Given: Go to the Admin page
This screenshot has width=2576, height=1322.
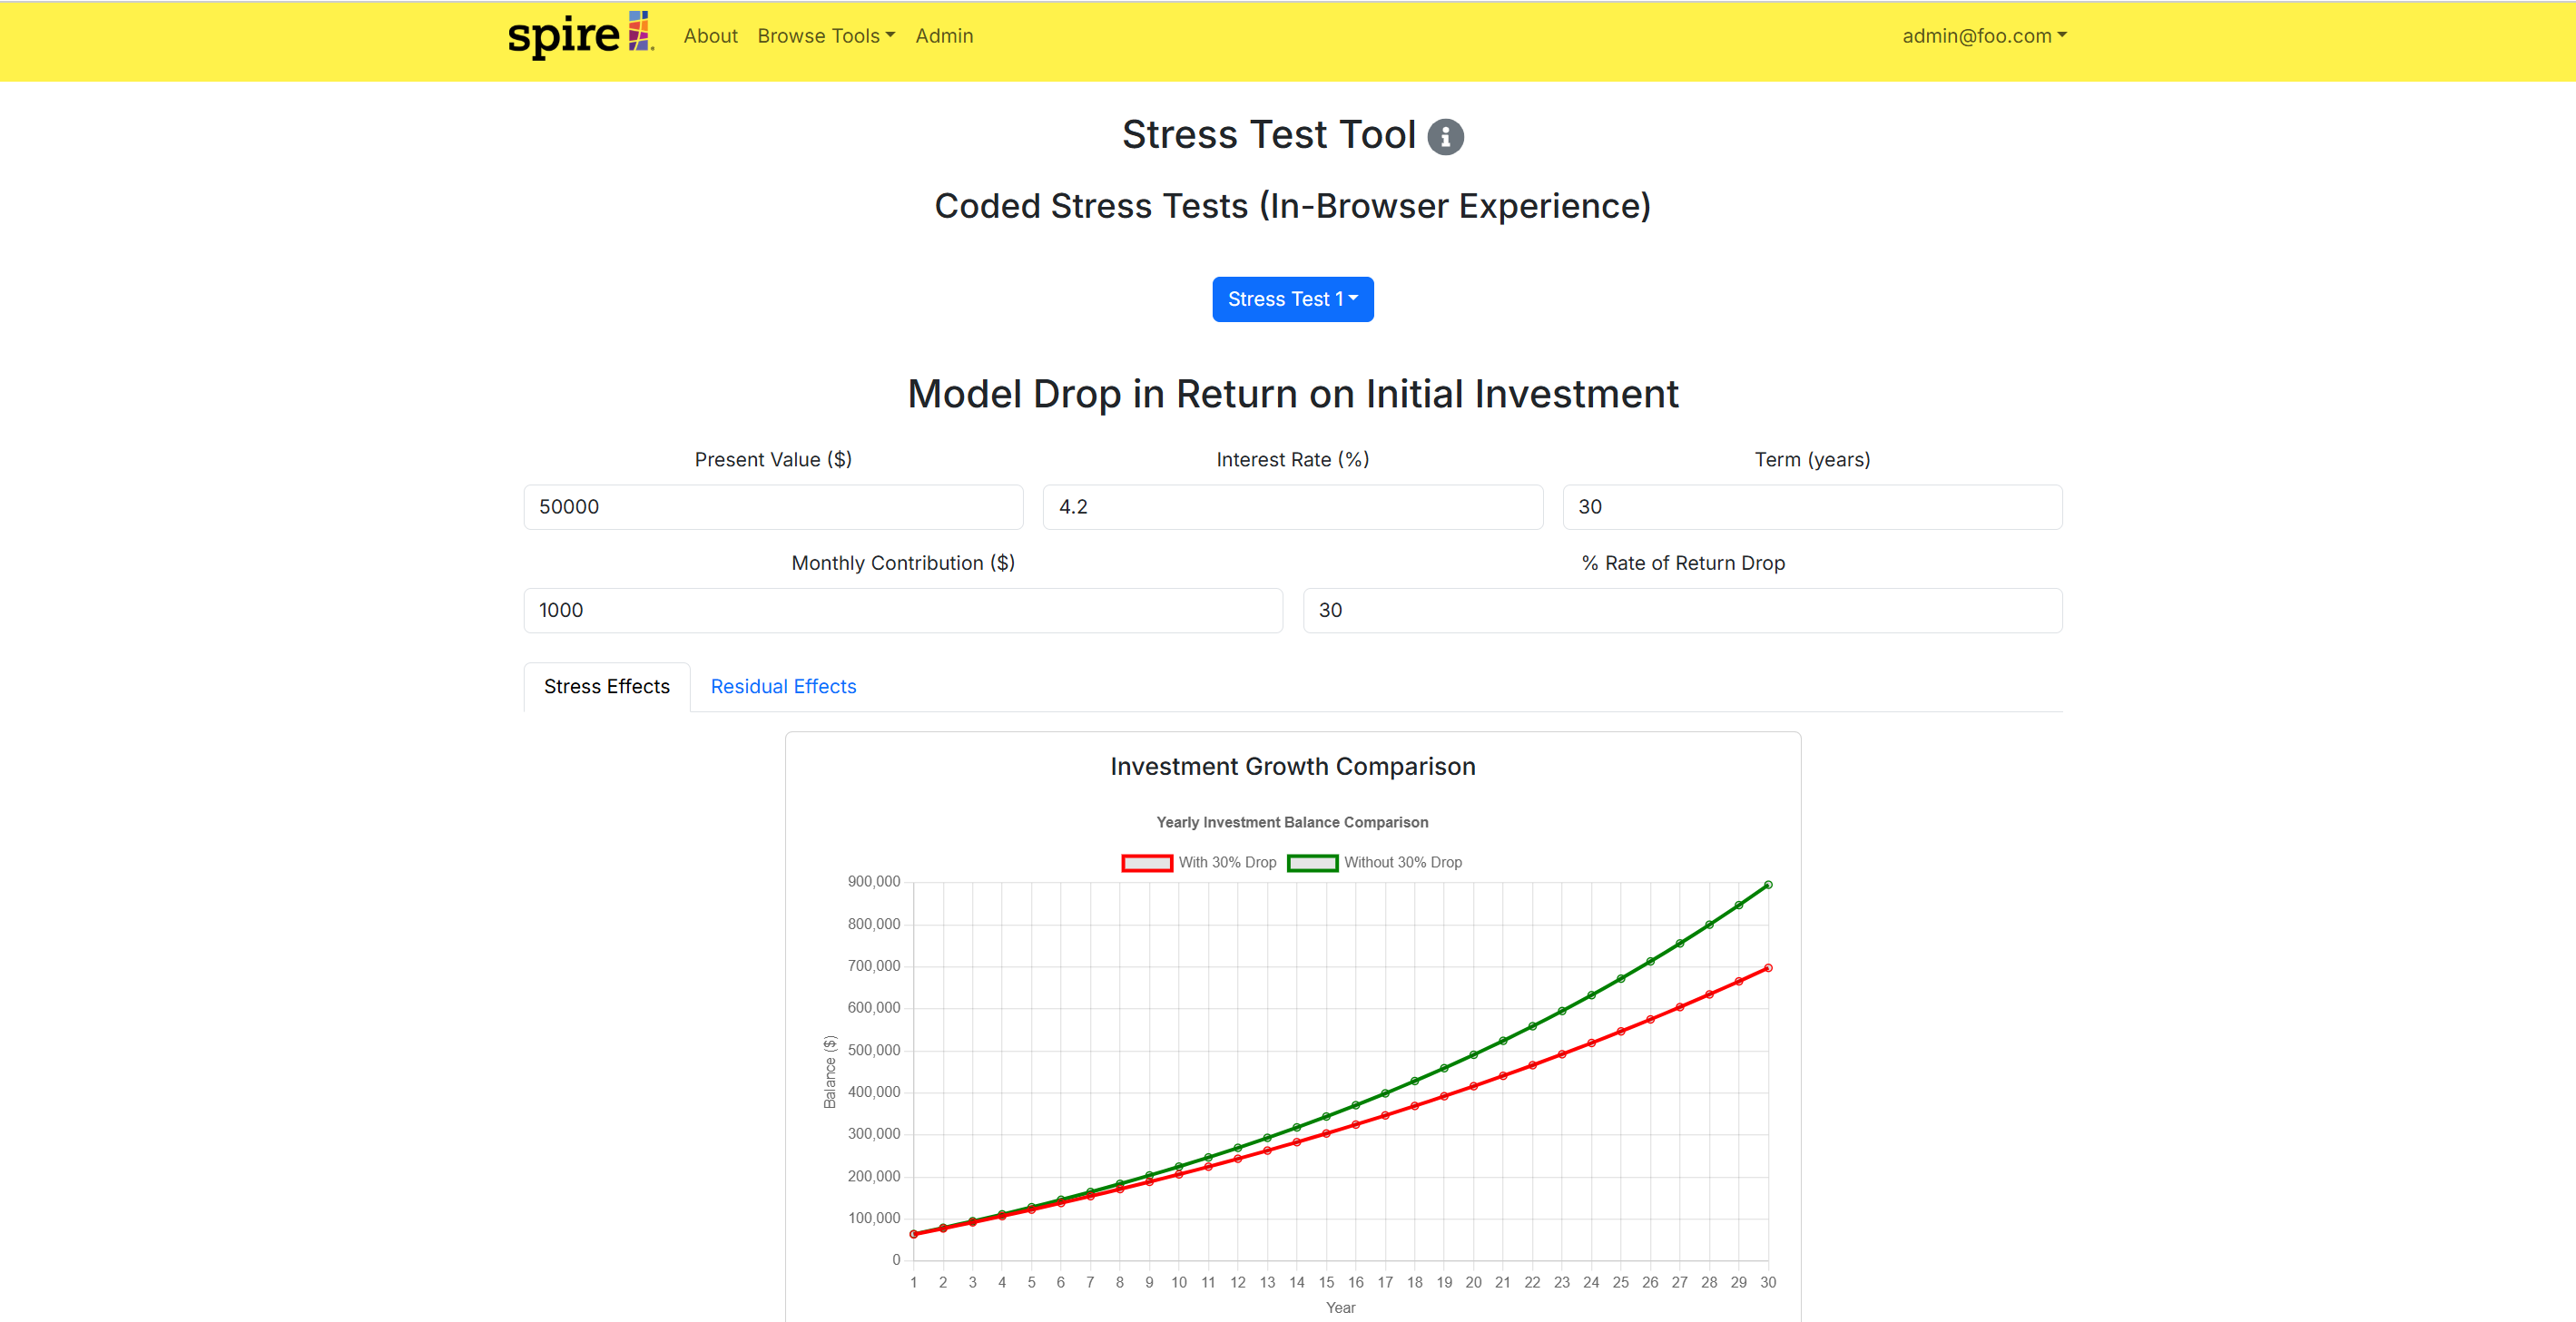Looking at the screenshot, I should point(944,36).
